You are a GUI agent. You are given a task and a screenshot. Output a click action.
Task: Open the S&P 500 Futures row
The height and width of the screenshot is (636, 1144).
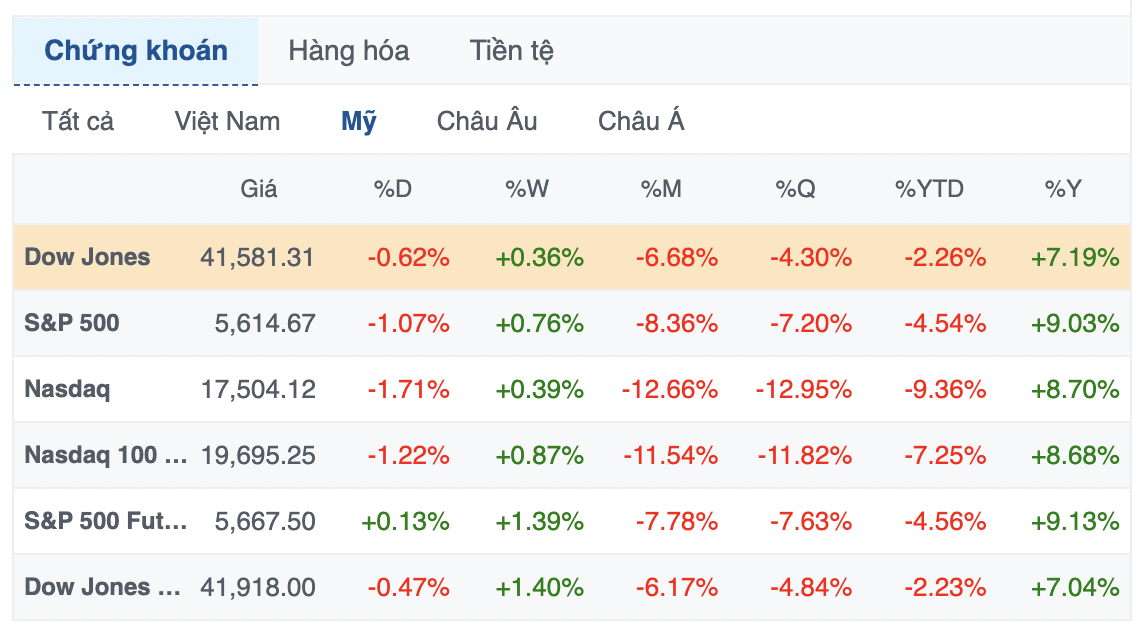coord(572,521)
